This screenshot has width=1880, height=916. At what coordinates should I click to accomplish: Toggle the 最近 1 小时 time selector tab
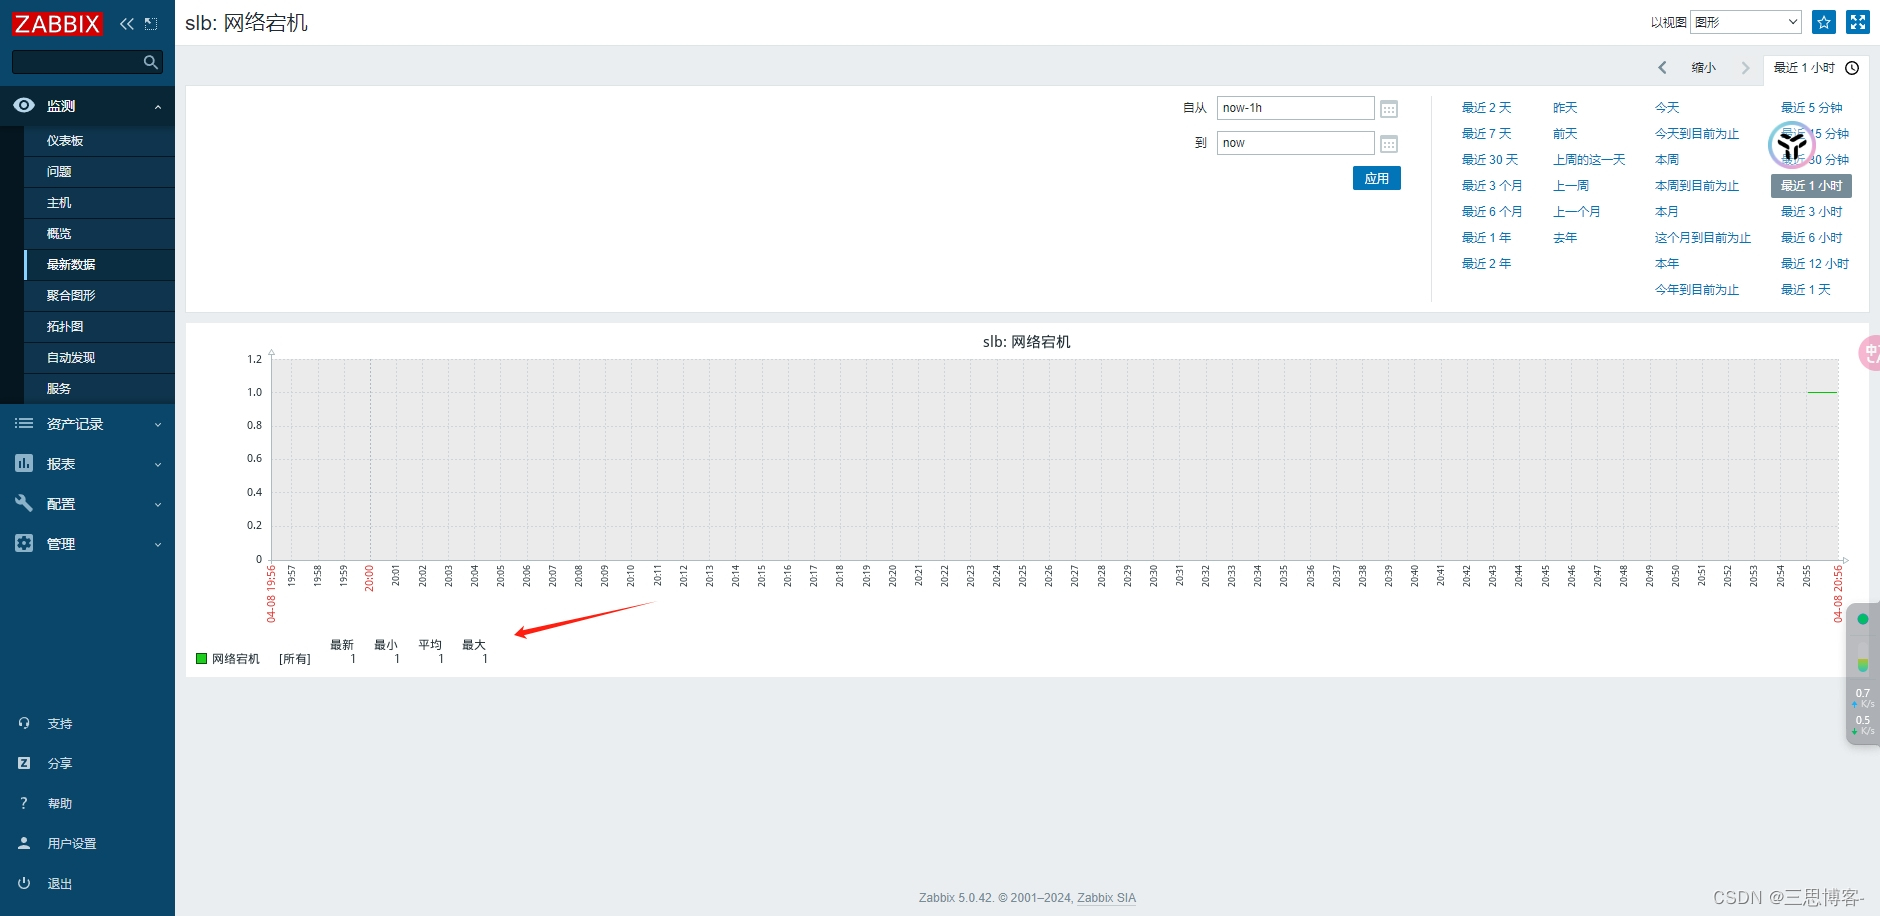(1816, 68)
